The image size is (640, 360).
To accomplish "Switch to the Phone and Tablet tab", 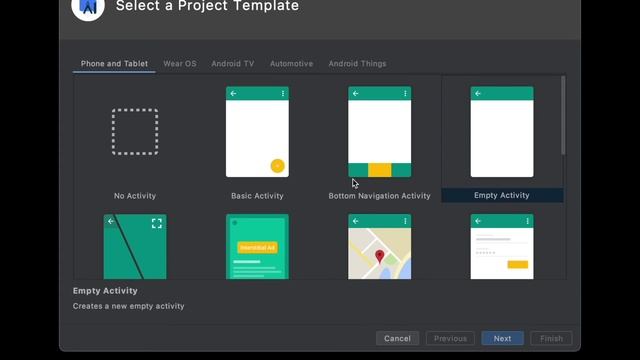I will [114, 64].
